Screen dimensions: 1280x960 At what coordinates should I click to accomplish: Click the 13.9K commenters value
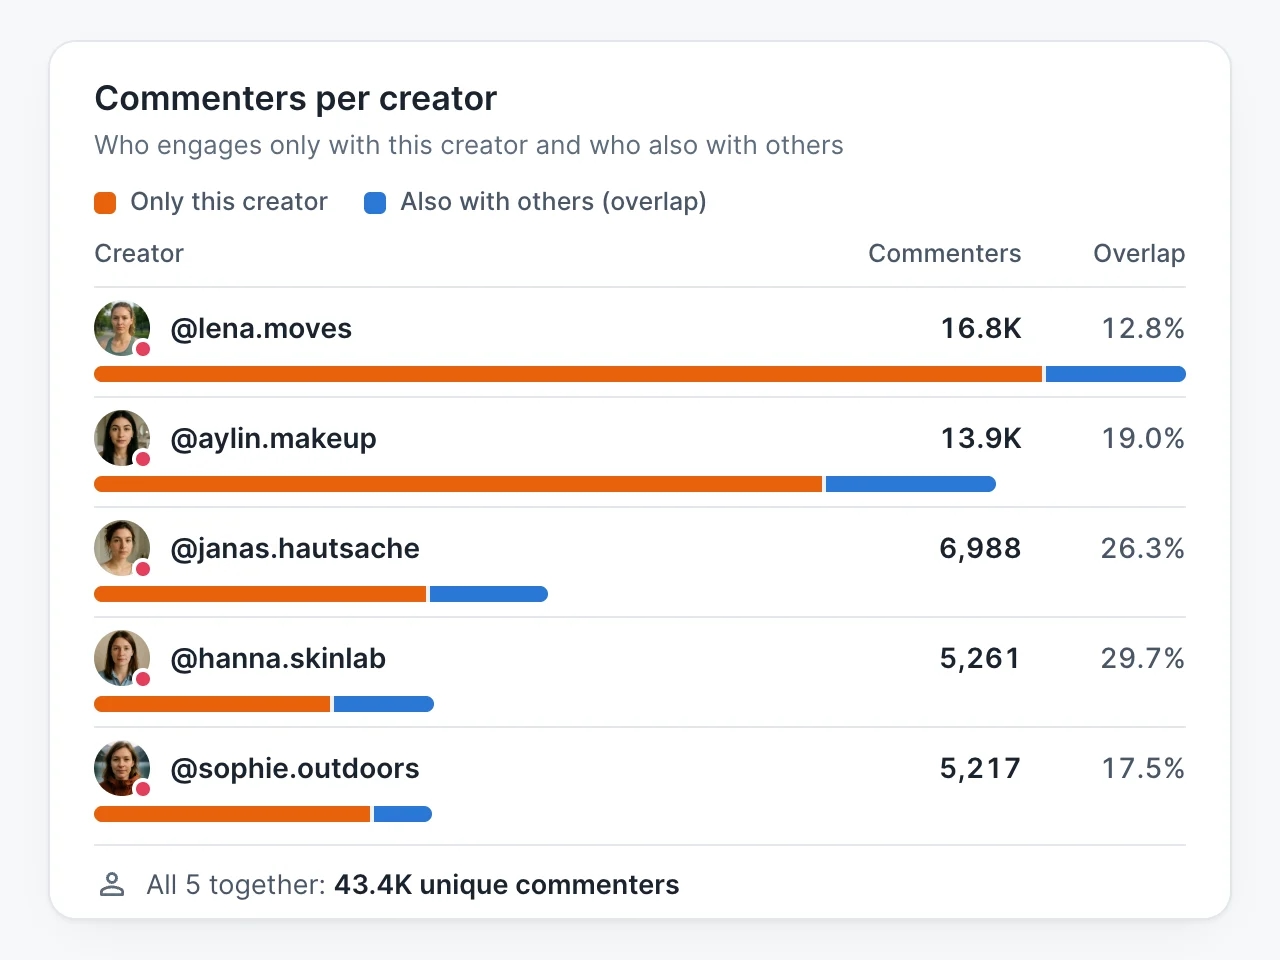pos(981,439)
